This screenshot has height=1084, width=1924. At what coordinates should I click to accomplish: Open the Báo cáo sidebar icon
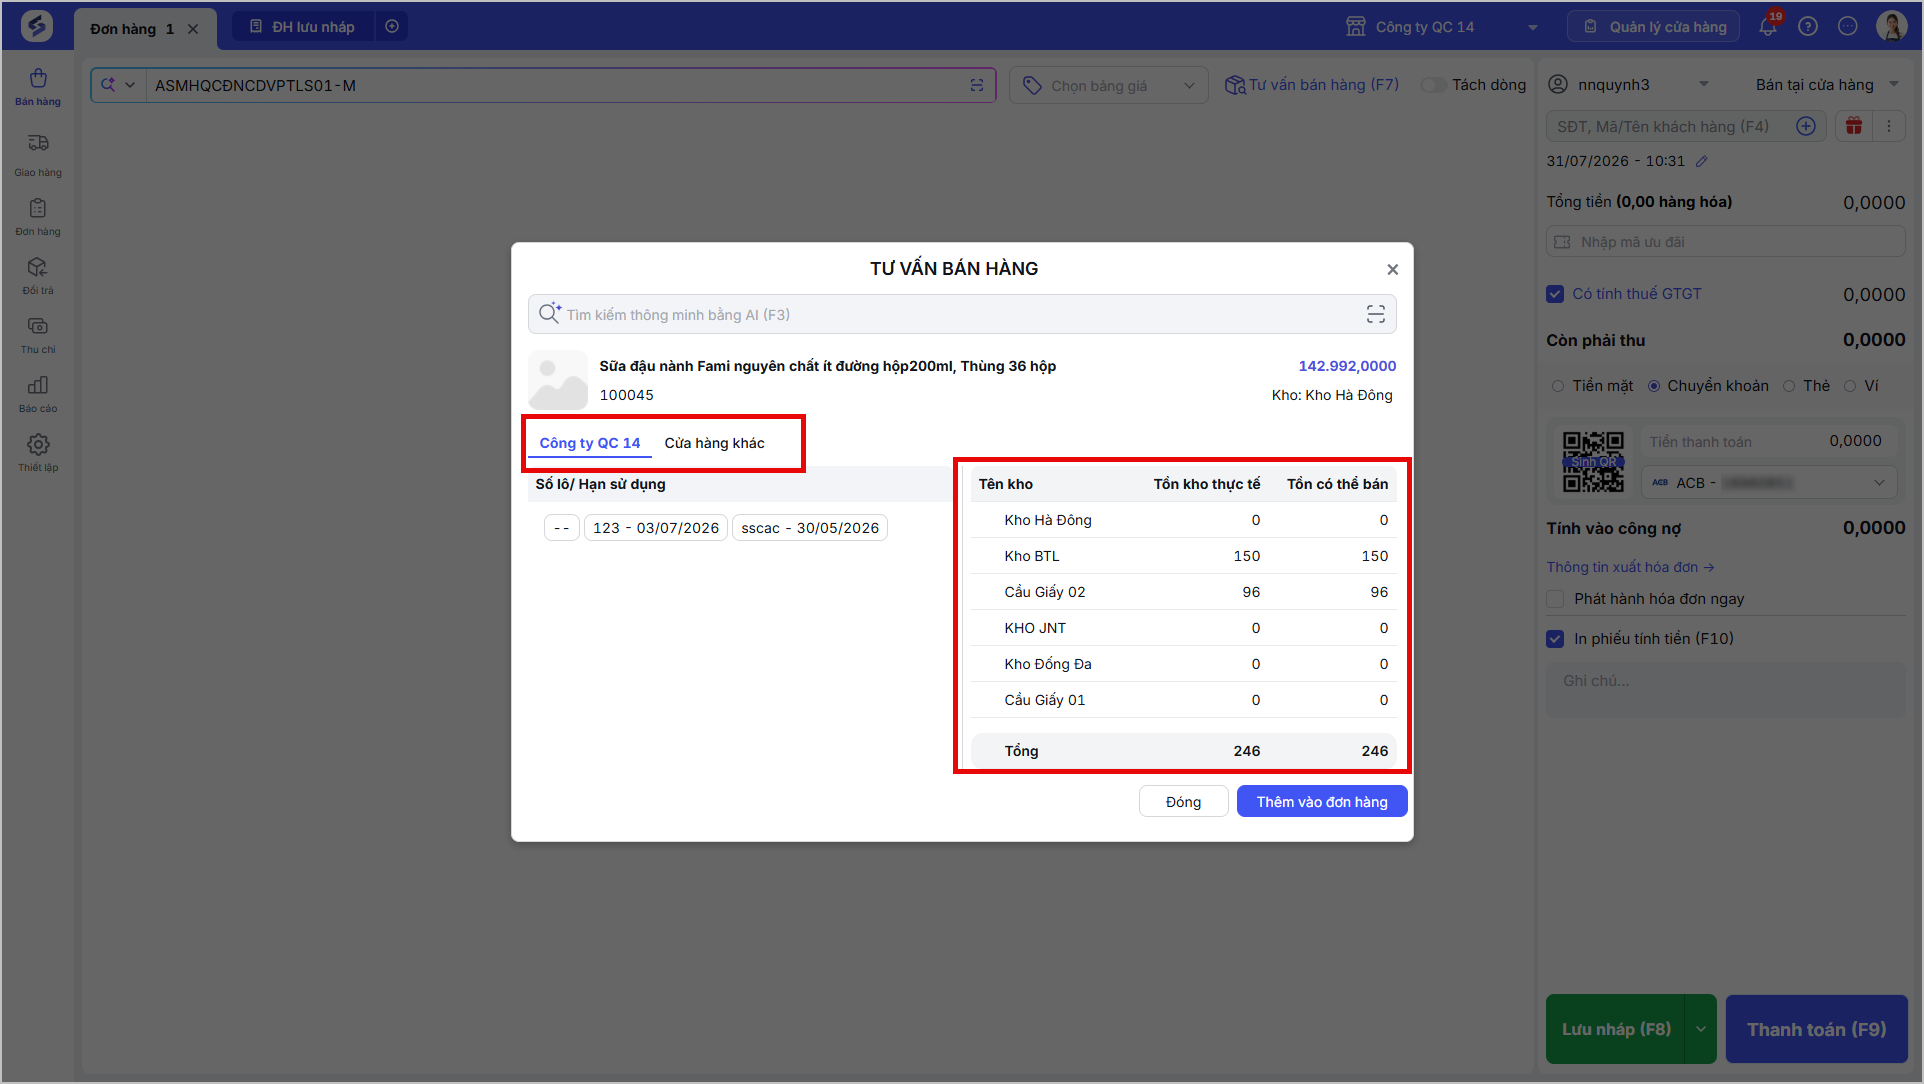tap(38, 393)
